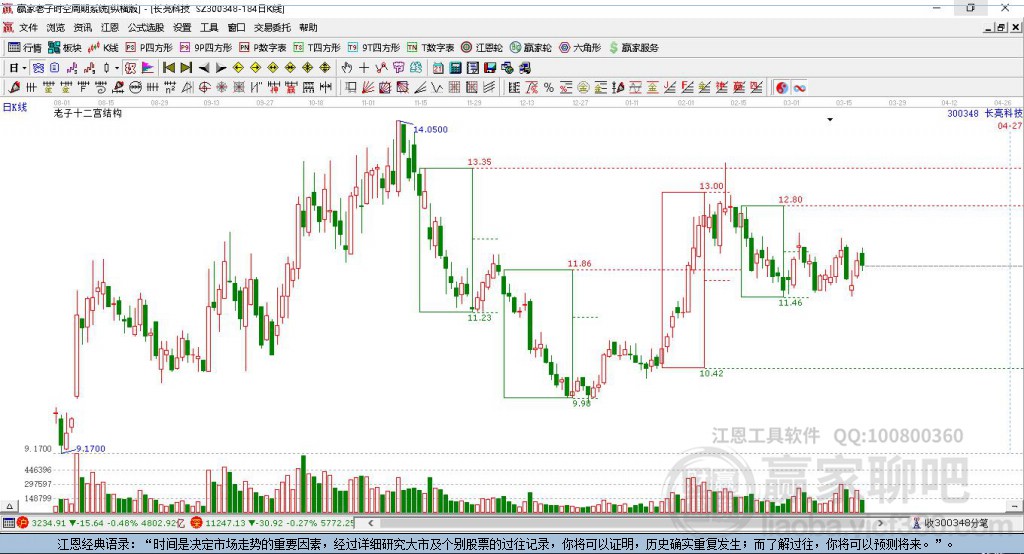Click the 10.42 price level label
Viewport: 1024px width, 554px height.
point(711,374)
